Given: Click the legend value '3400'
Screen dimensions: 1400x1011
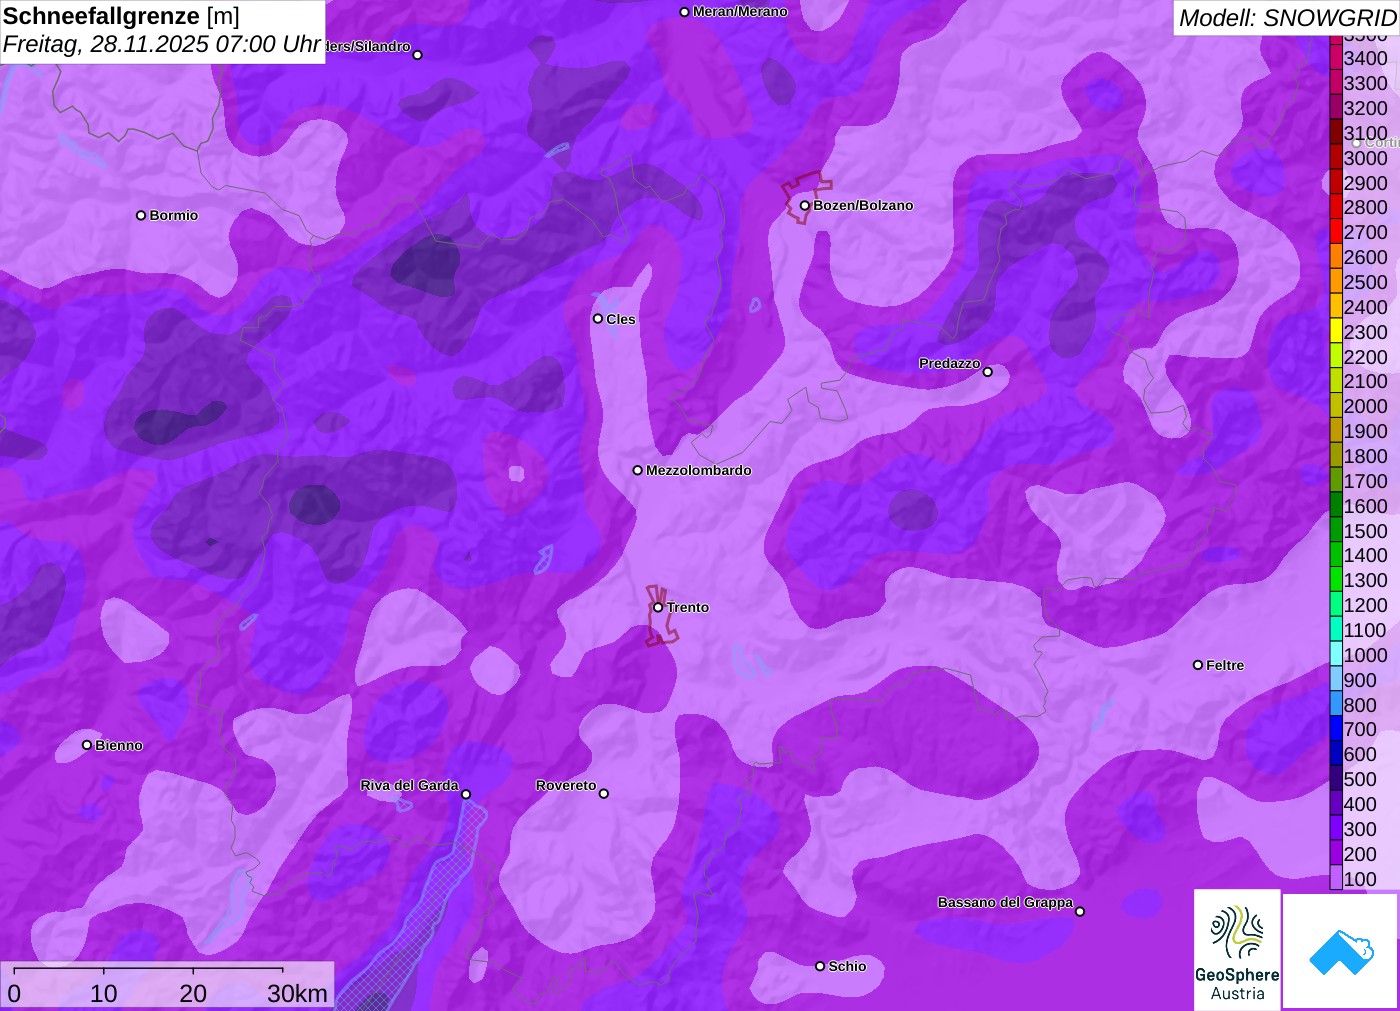Looking at the screenshot, I should (1366, 58).
